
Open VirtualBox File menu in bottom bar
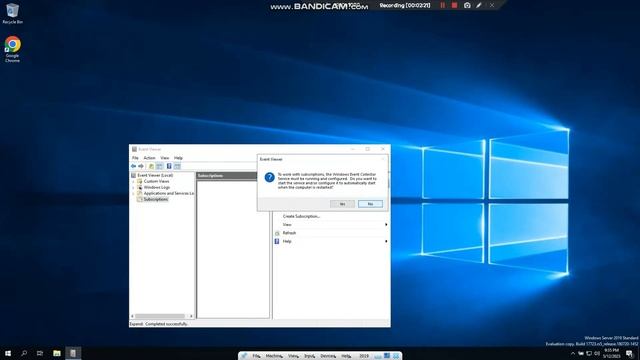point(256,356)
